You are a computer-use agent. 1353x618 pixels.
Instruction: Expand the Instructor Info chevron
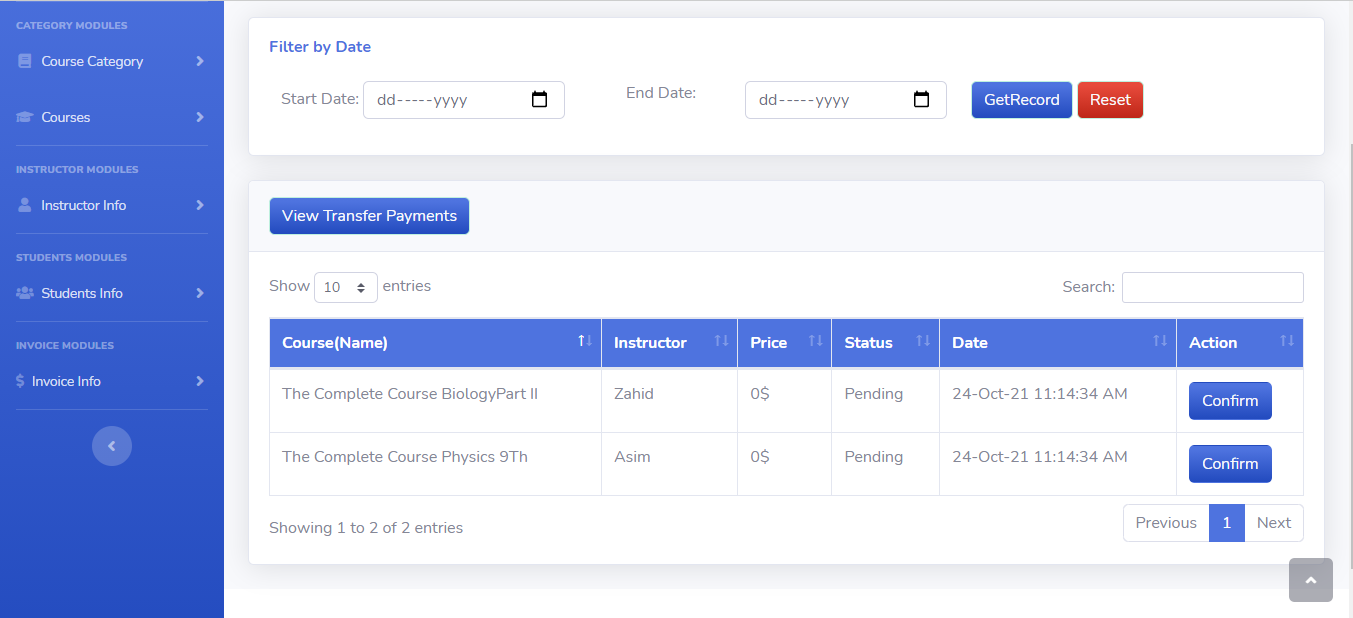[x=200, y=205]
